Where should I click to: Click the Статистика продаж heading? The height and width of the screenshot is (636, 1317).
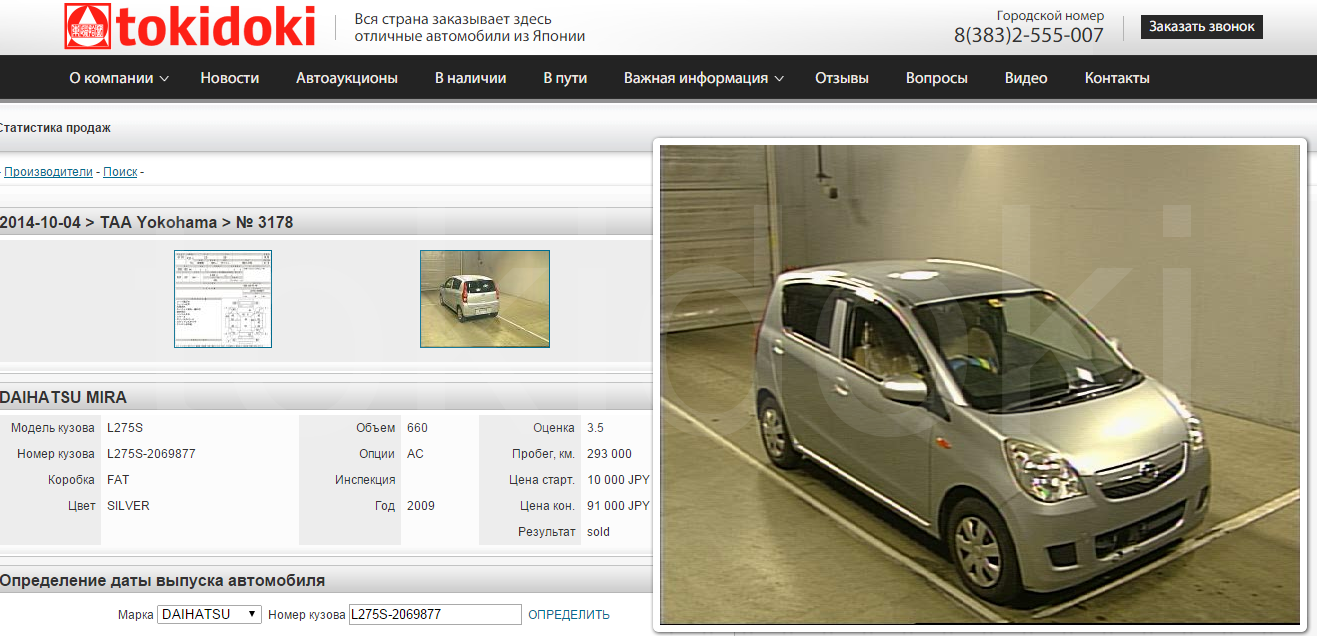(55, 128)
